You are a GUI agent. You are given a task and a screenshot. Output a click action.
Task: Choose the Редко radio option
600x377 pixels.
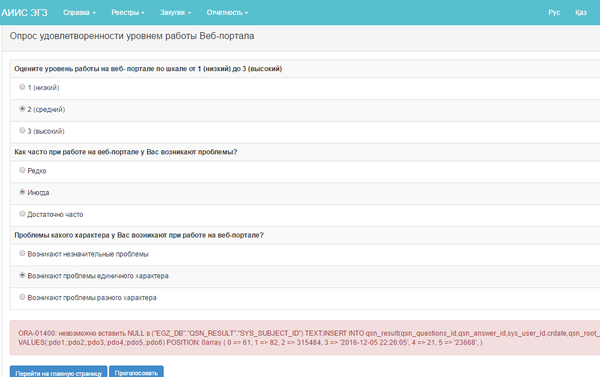click(22, 170)
